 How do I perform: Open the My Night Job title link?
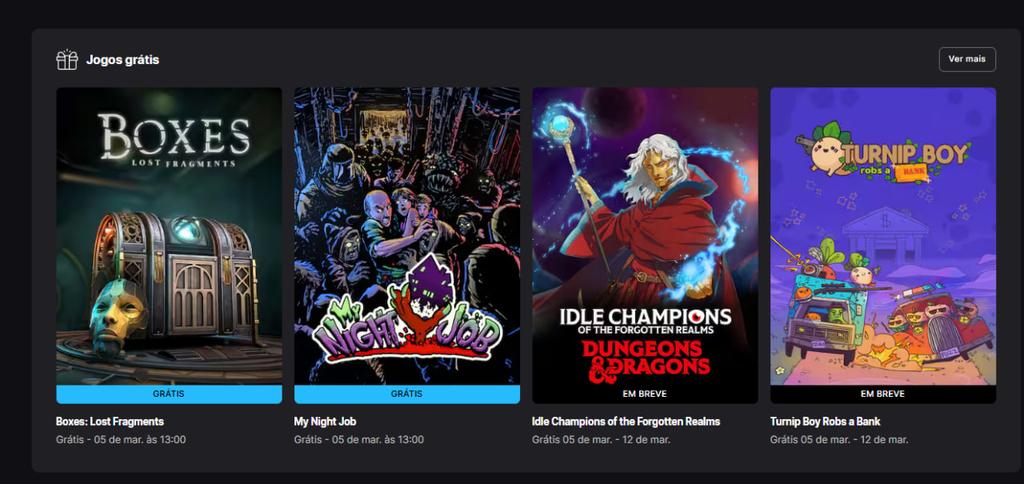pos(325,421)
